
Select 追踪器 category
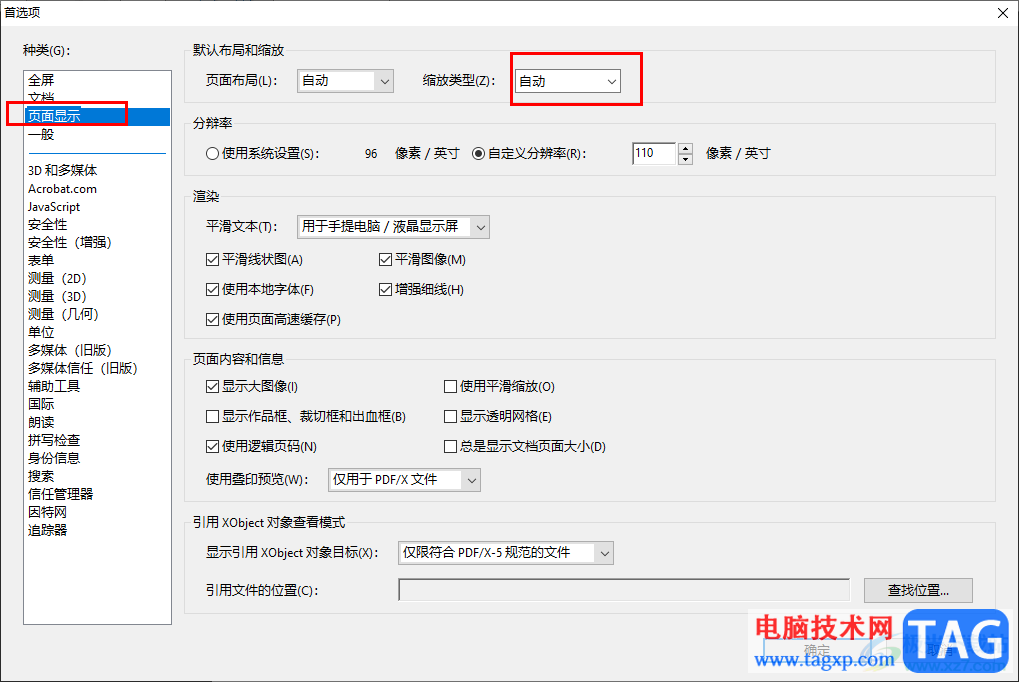click(x=47, y=530)
